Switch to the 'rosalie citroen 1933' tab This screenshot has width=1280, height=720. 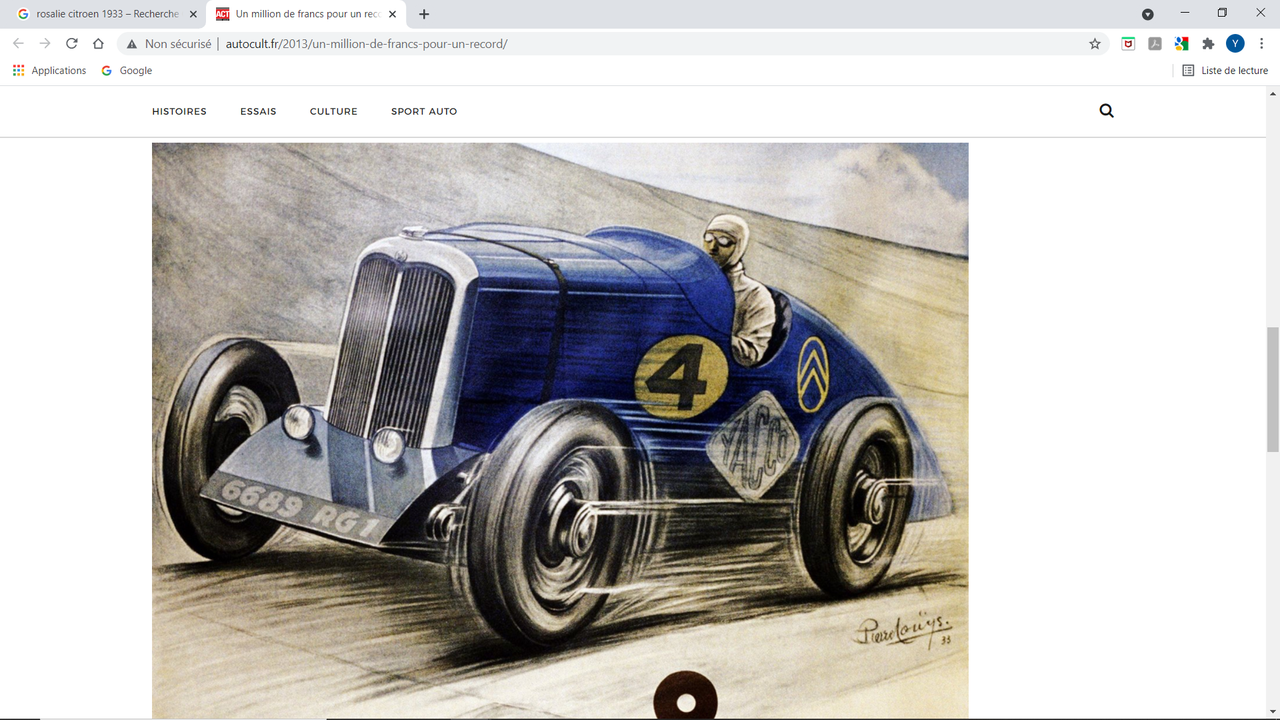coord(105,14)
